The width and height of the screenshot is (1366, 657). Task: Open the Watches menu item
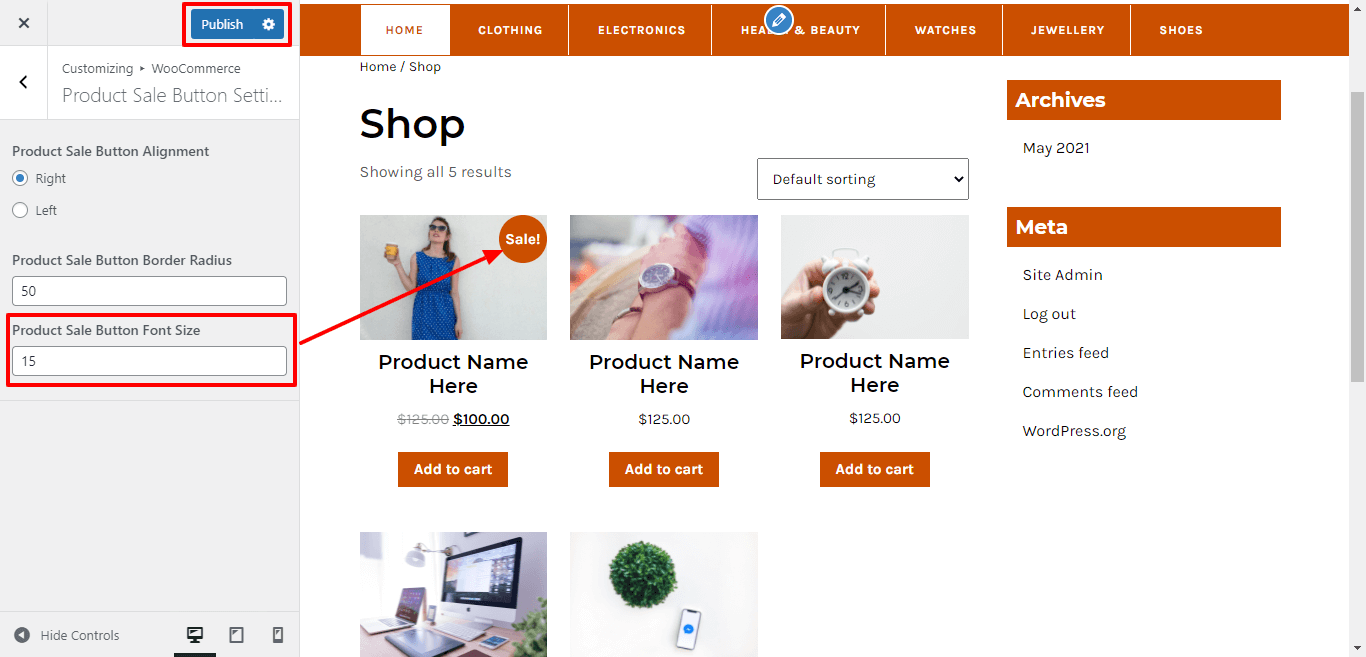[945, 30]
